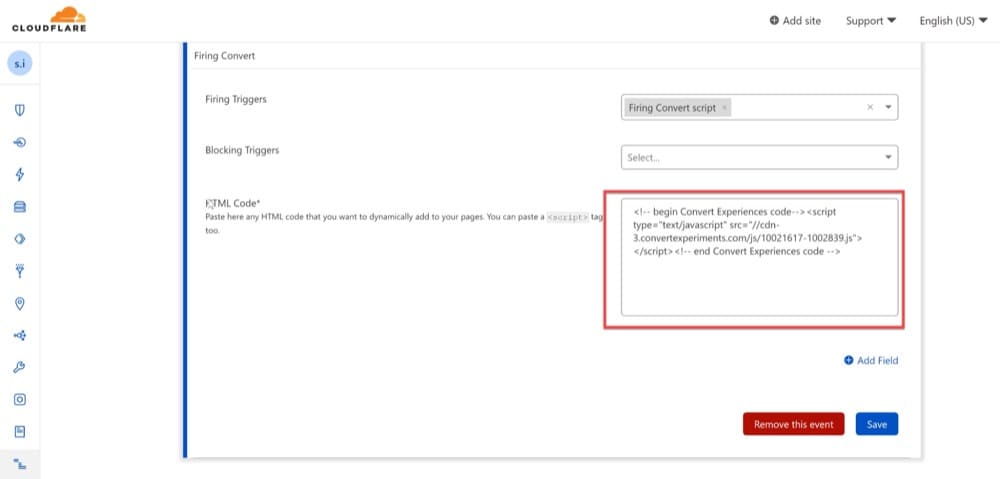Open the English (US) language menu
Viewport: 1000px width, 479px height.
pos(953,20)
